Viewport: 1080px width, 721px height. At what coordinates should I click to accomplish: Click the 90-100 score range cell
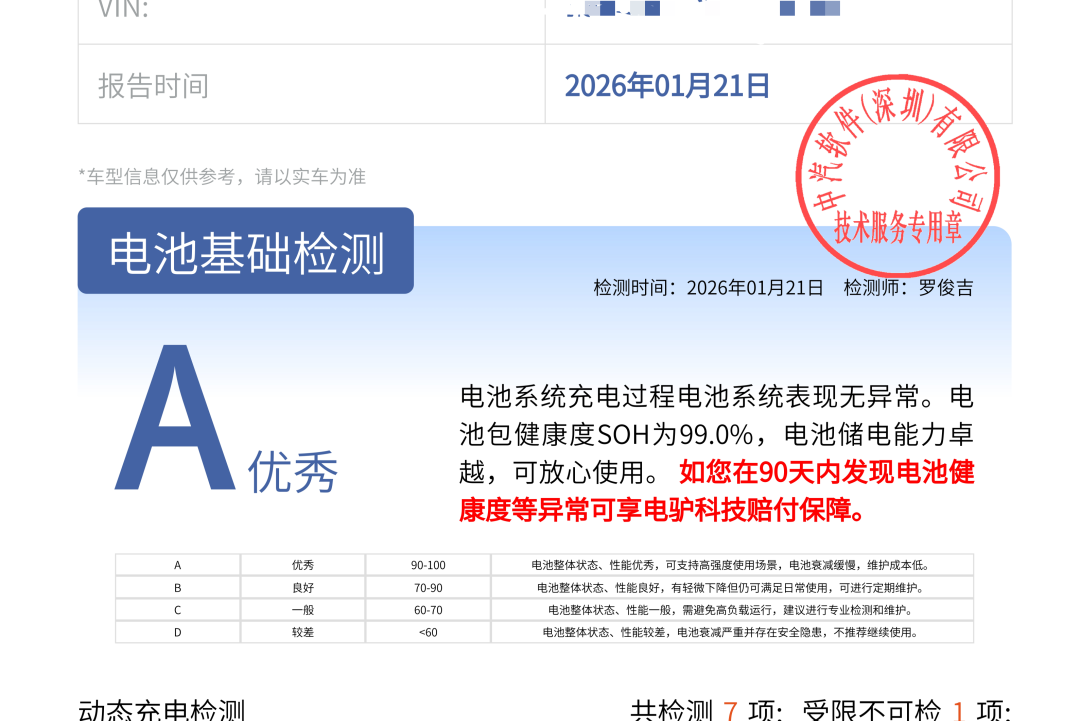coord(428,565)
